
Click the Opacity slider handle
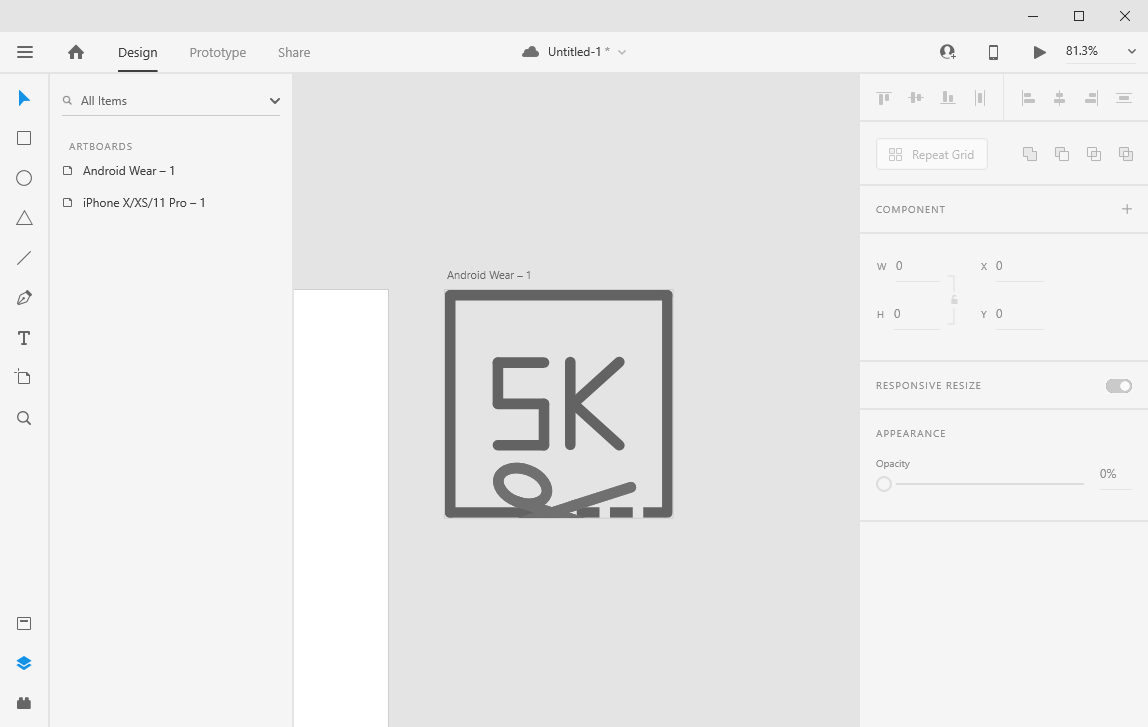[884, 484]
